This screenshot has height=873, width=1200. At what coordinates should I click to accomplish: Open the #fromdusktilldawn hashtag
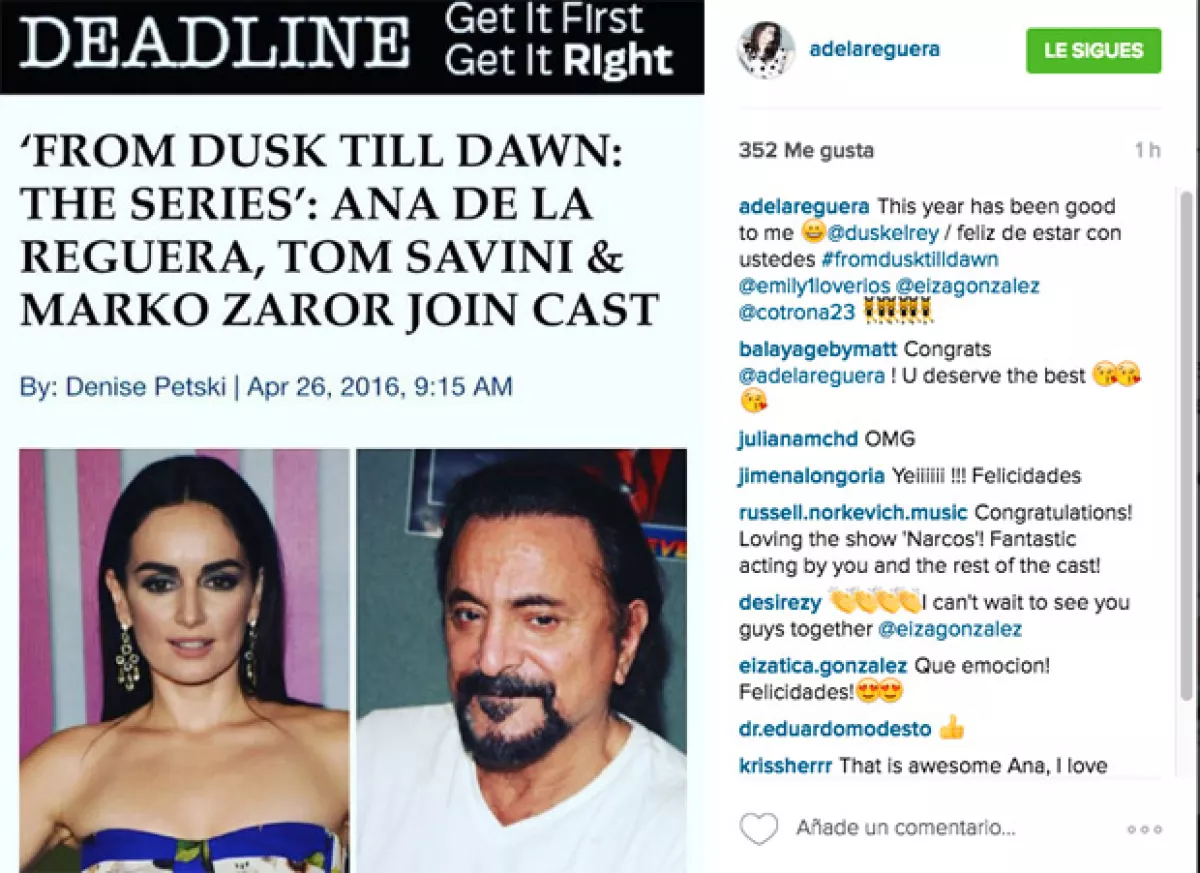click(x=916, y=259)
